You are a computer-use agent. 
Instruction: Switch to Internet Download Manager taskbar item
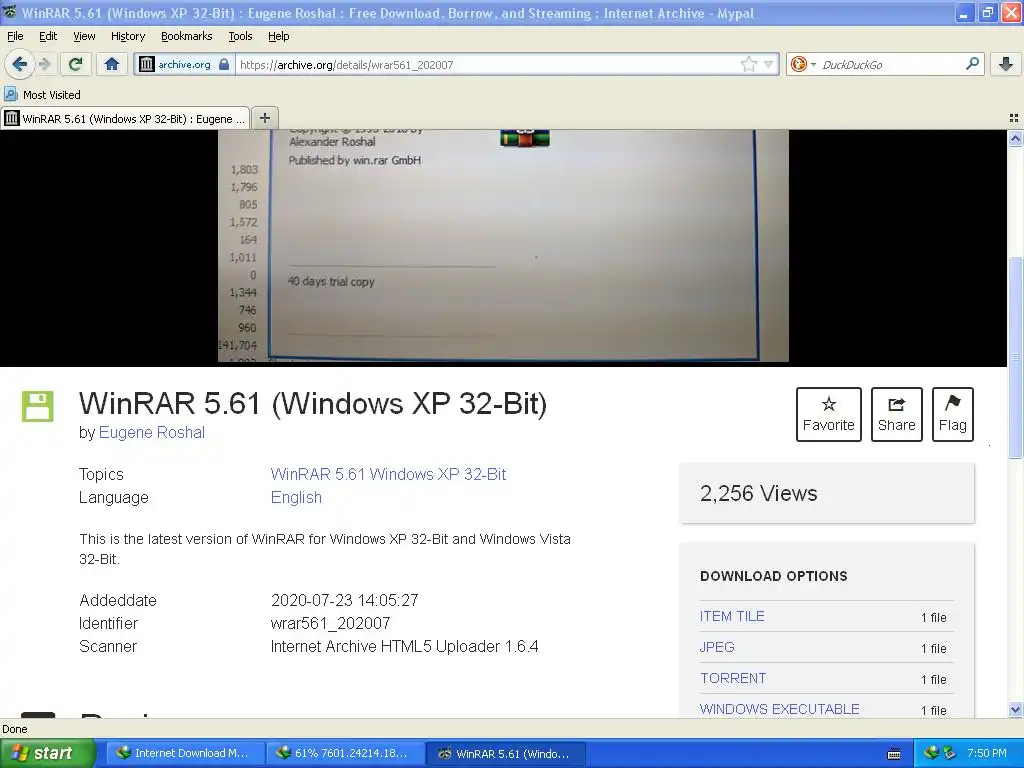pos(185,753)
